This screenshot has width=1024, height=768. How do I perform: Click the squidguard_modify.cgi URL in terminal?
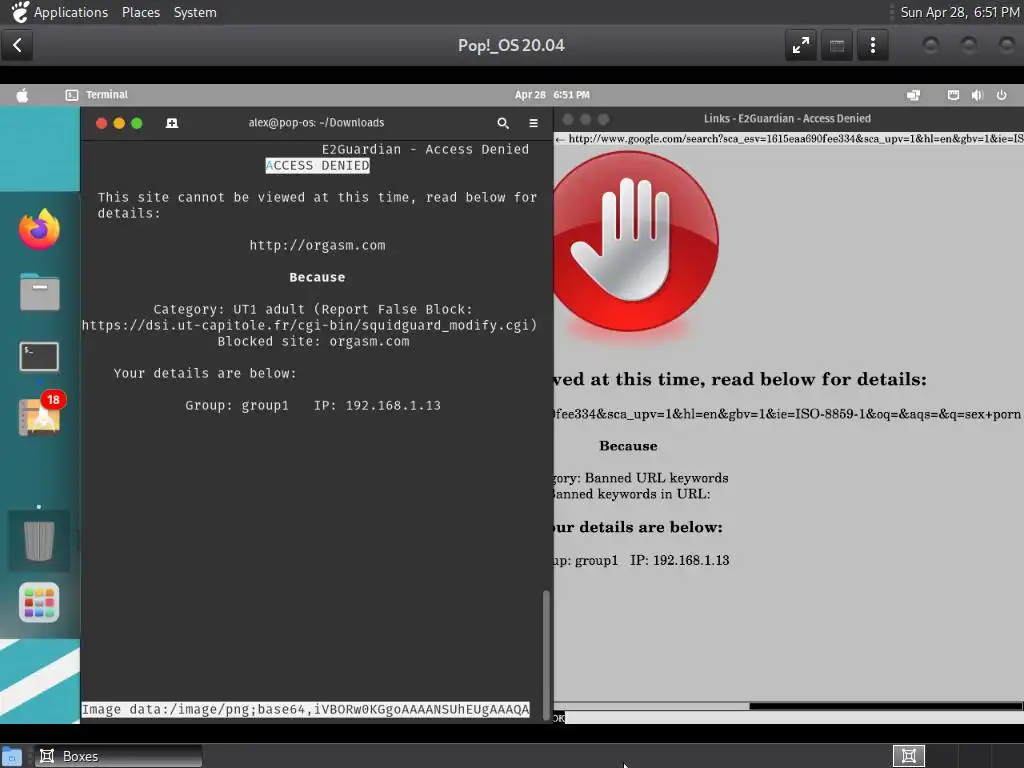tap(310, 325)
